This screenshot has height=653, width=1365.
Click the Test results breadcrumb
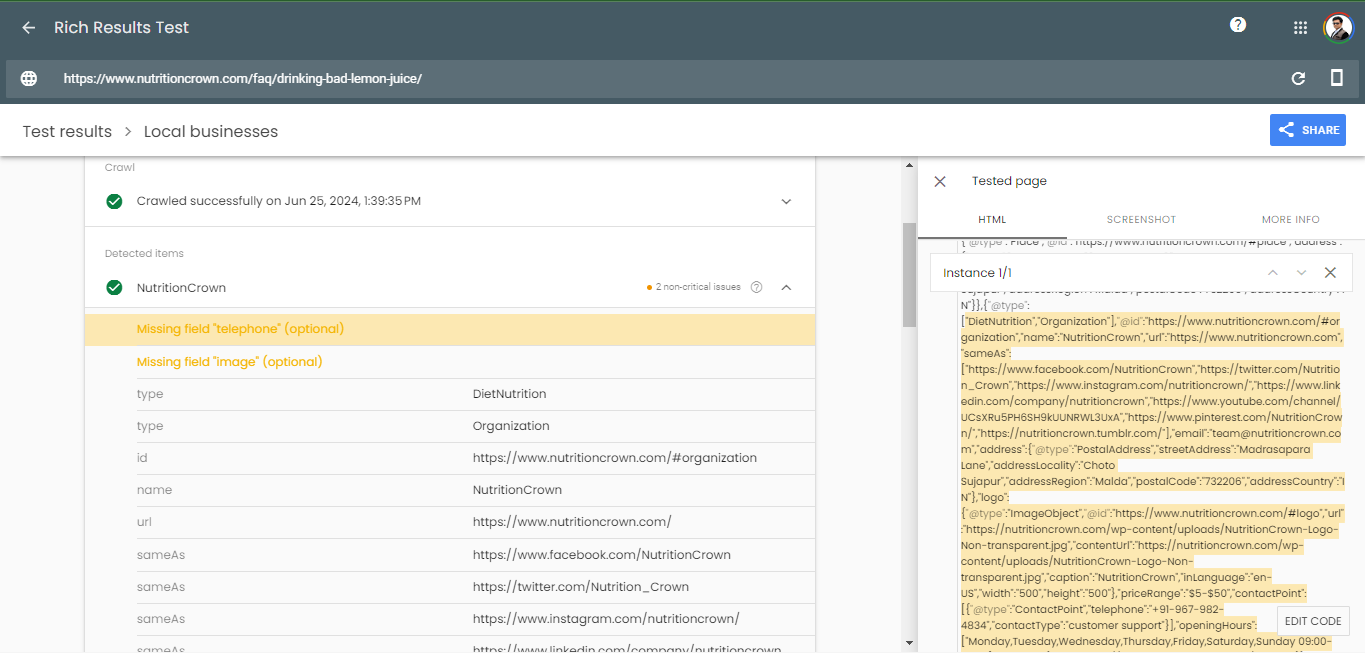(x=67, y=131)
